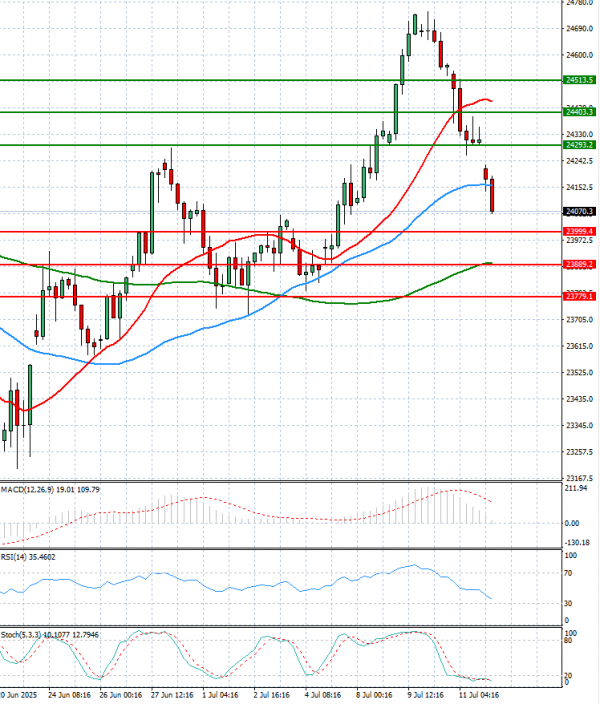This screenshot has height=704, width=600.
Task: Select the black 24070.3 current price tag
Action: coord(579,211)
